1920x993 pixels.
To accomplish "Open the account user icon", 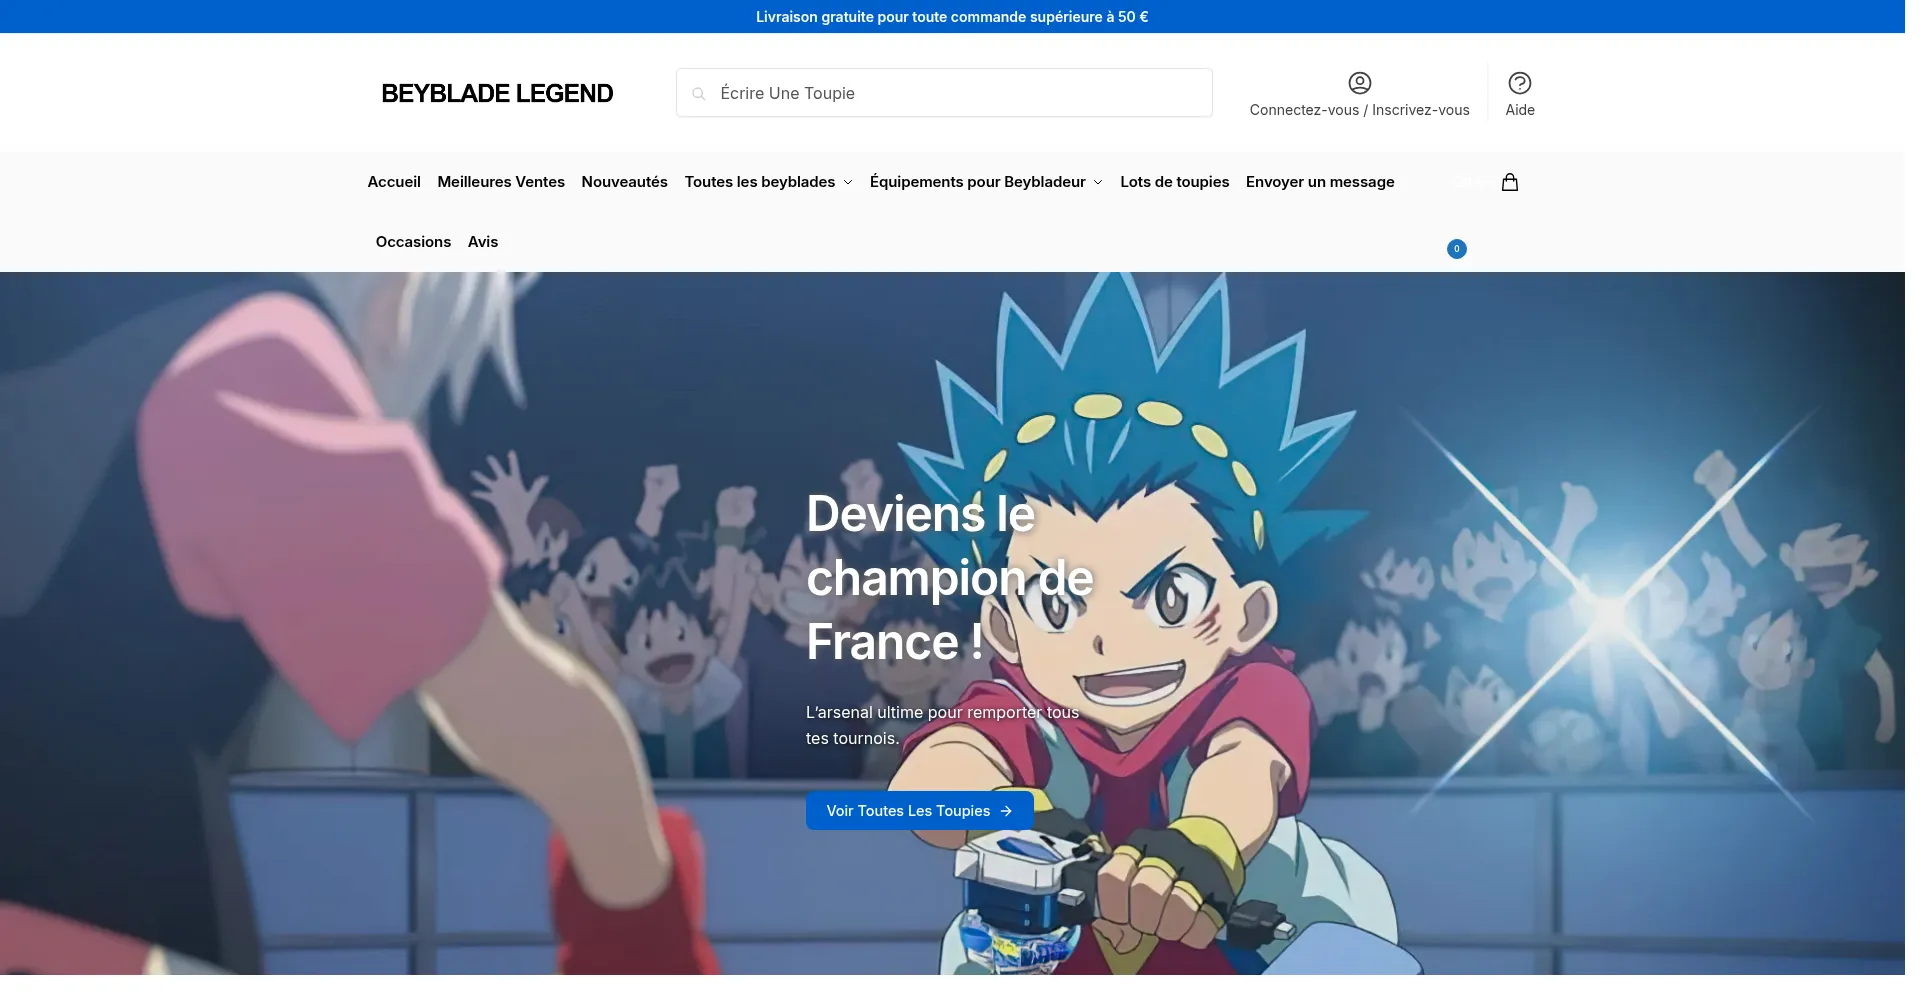I will click(x=1359, y=83).
